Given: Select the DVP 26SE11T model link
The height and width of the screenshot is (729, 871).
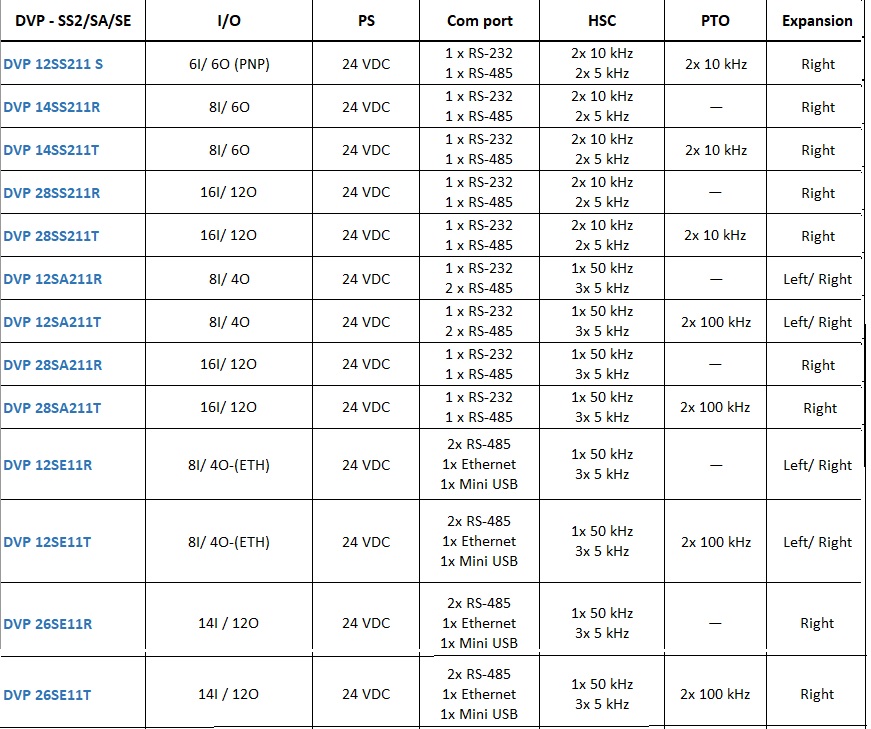Looking at the screenshot, I should [x=47, y=695].
